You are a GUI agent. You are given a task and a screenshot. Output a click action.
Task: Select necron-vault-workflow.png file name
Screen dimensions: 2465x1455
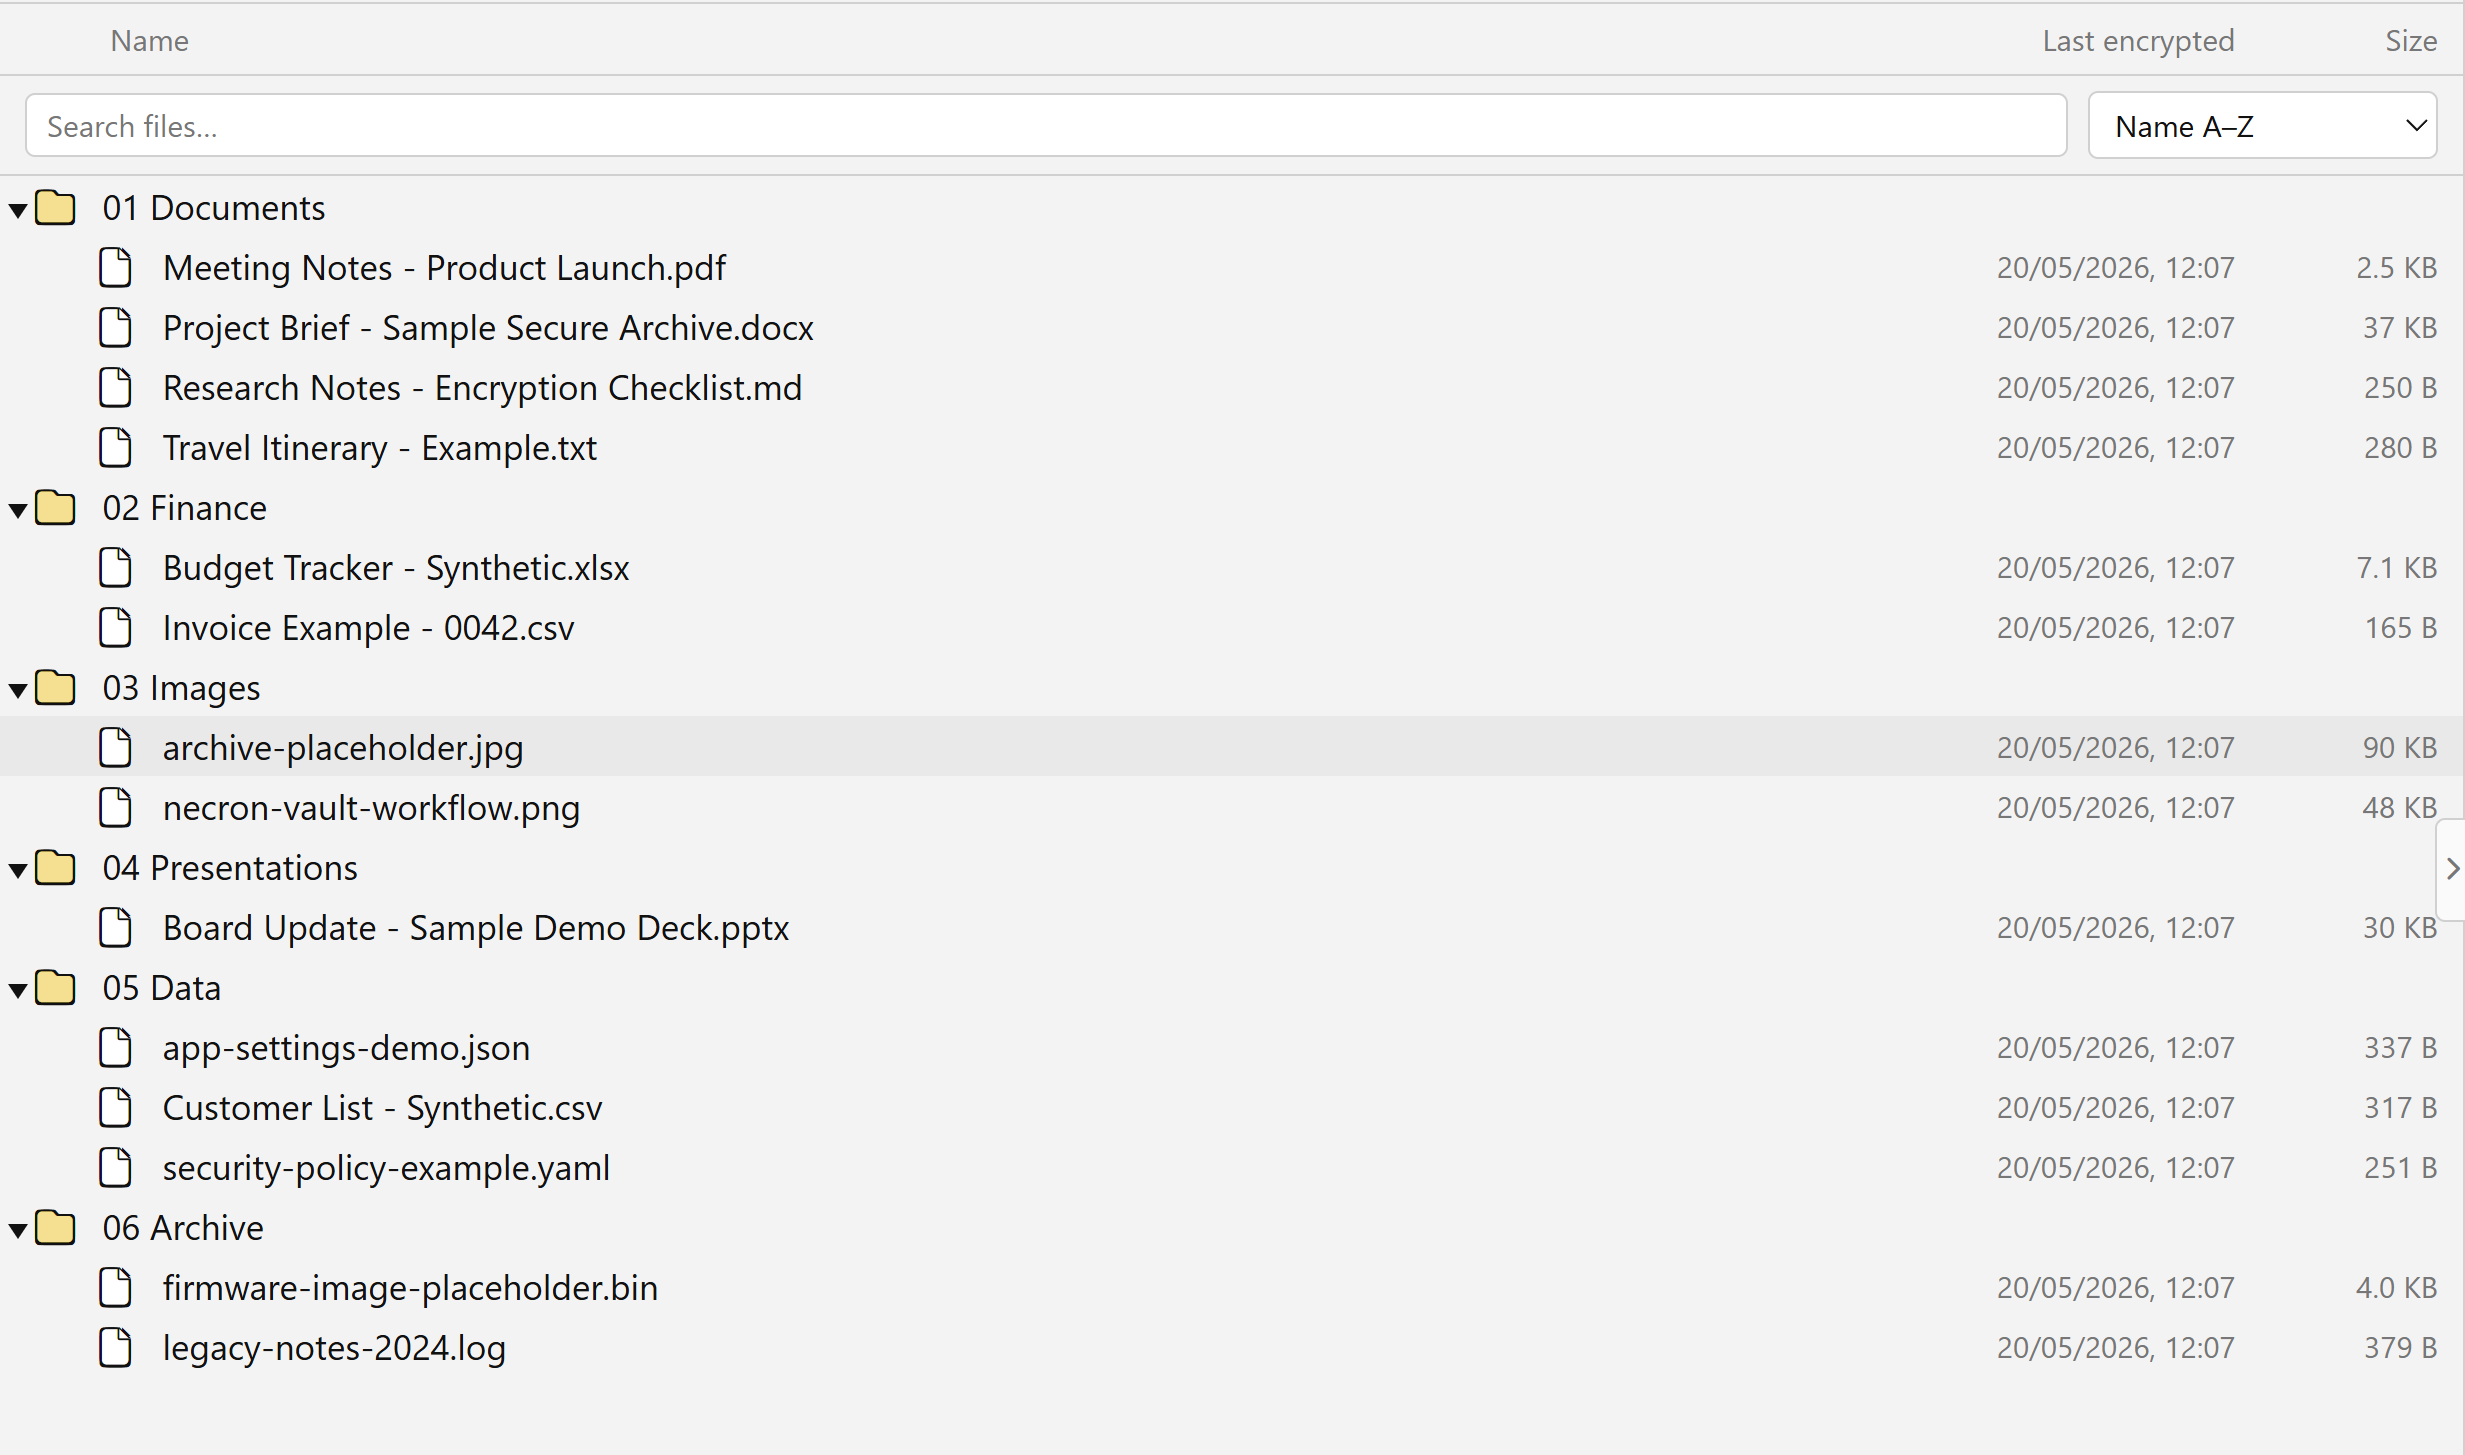371,808
